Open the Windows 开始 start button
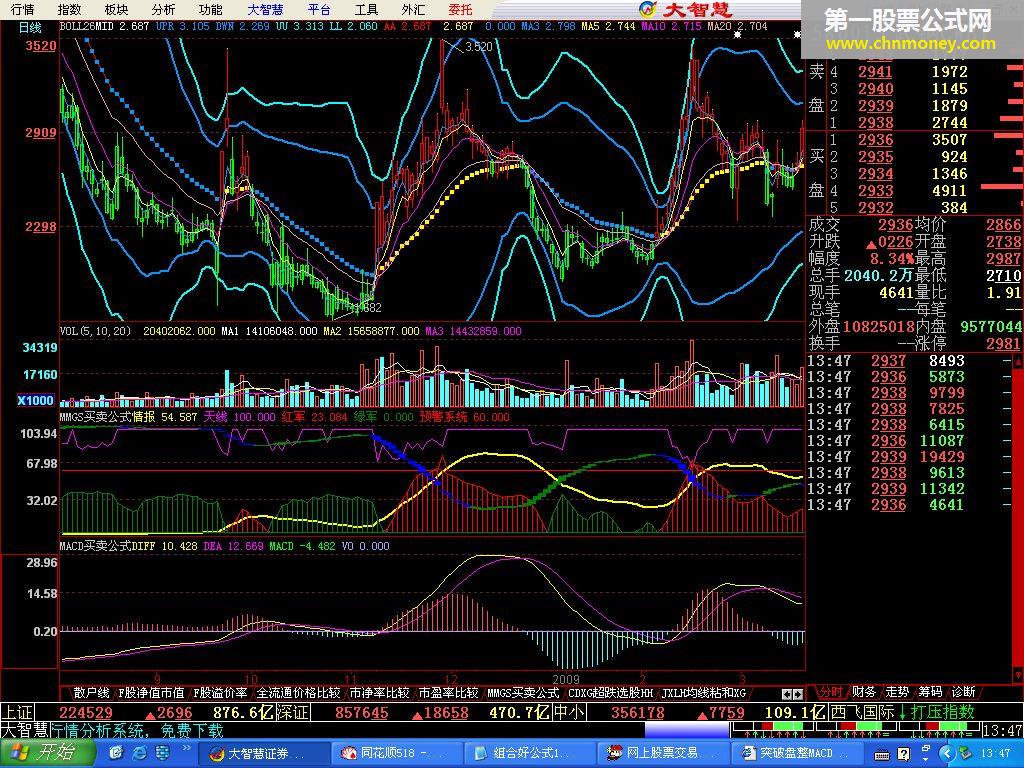The image size is (1024, 768). 47,754
